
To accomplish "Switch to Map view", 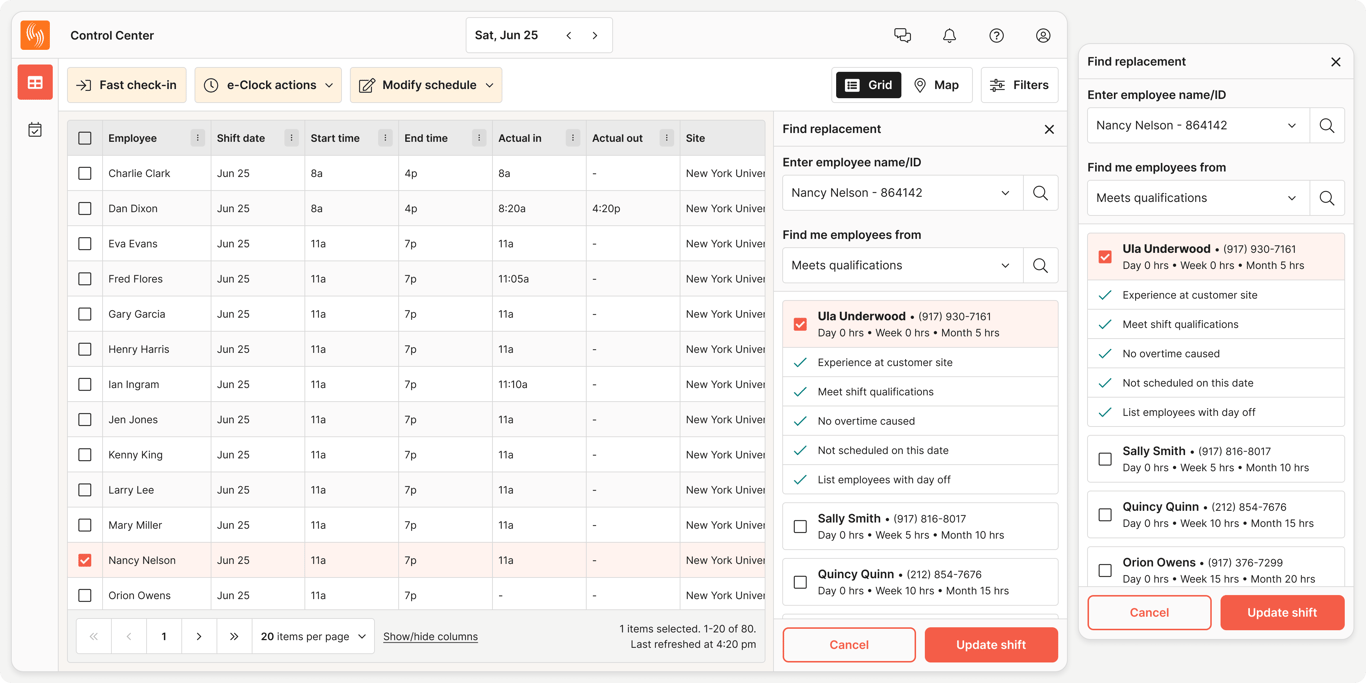I will (937, 85).
